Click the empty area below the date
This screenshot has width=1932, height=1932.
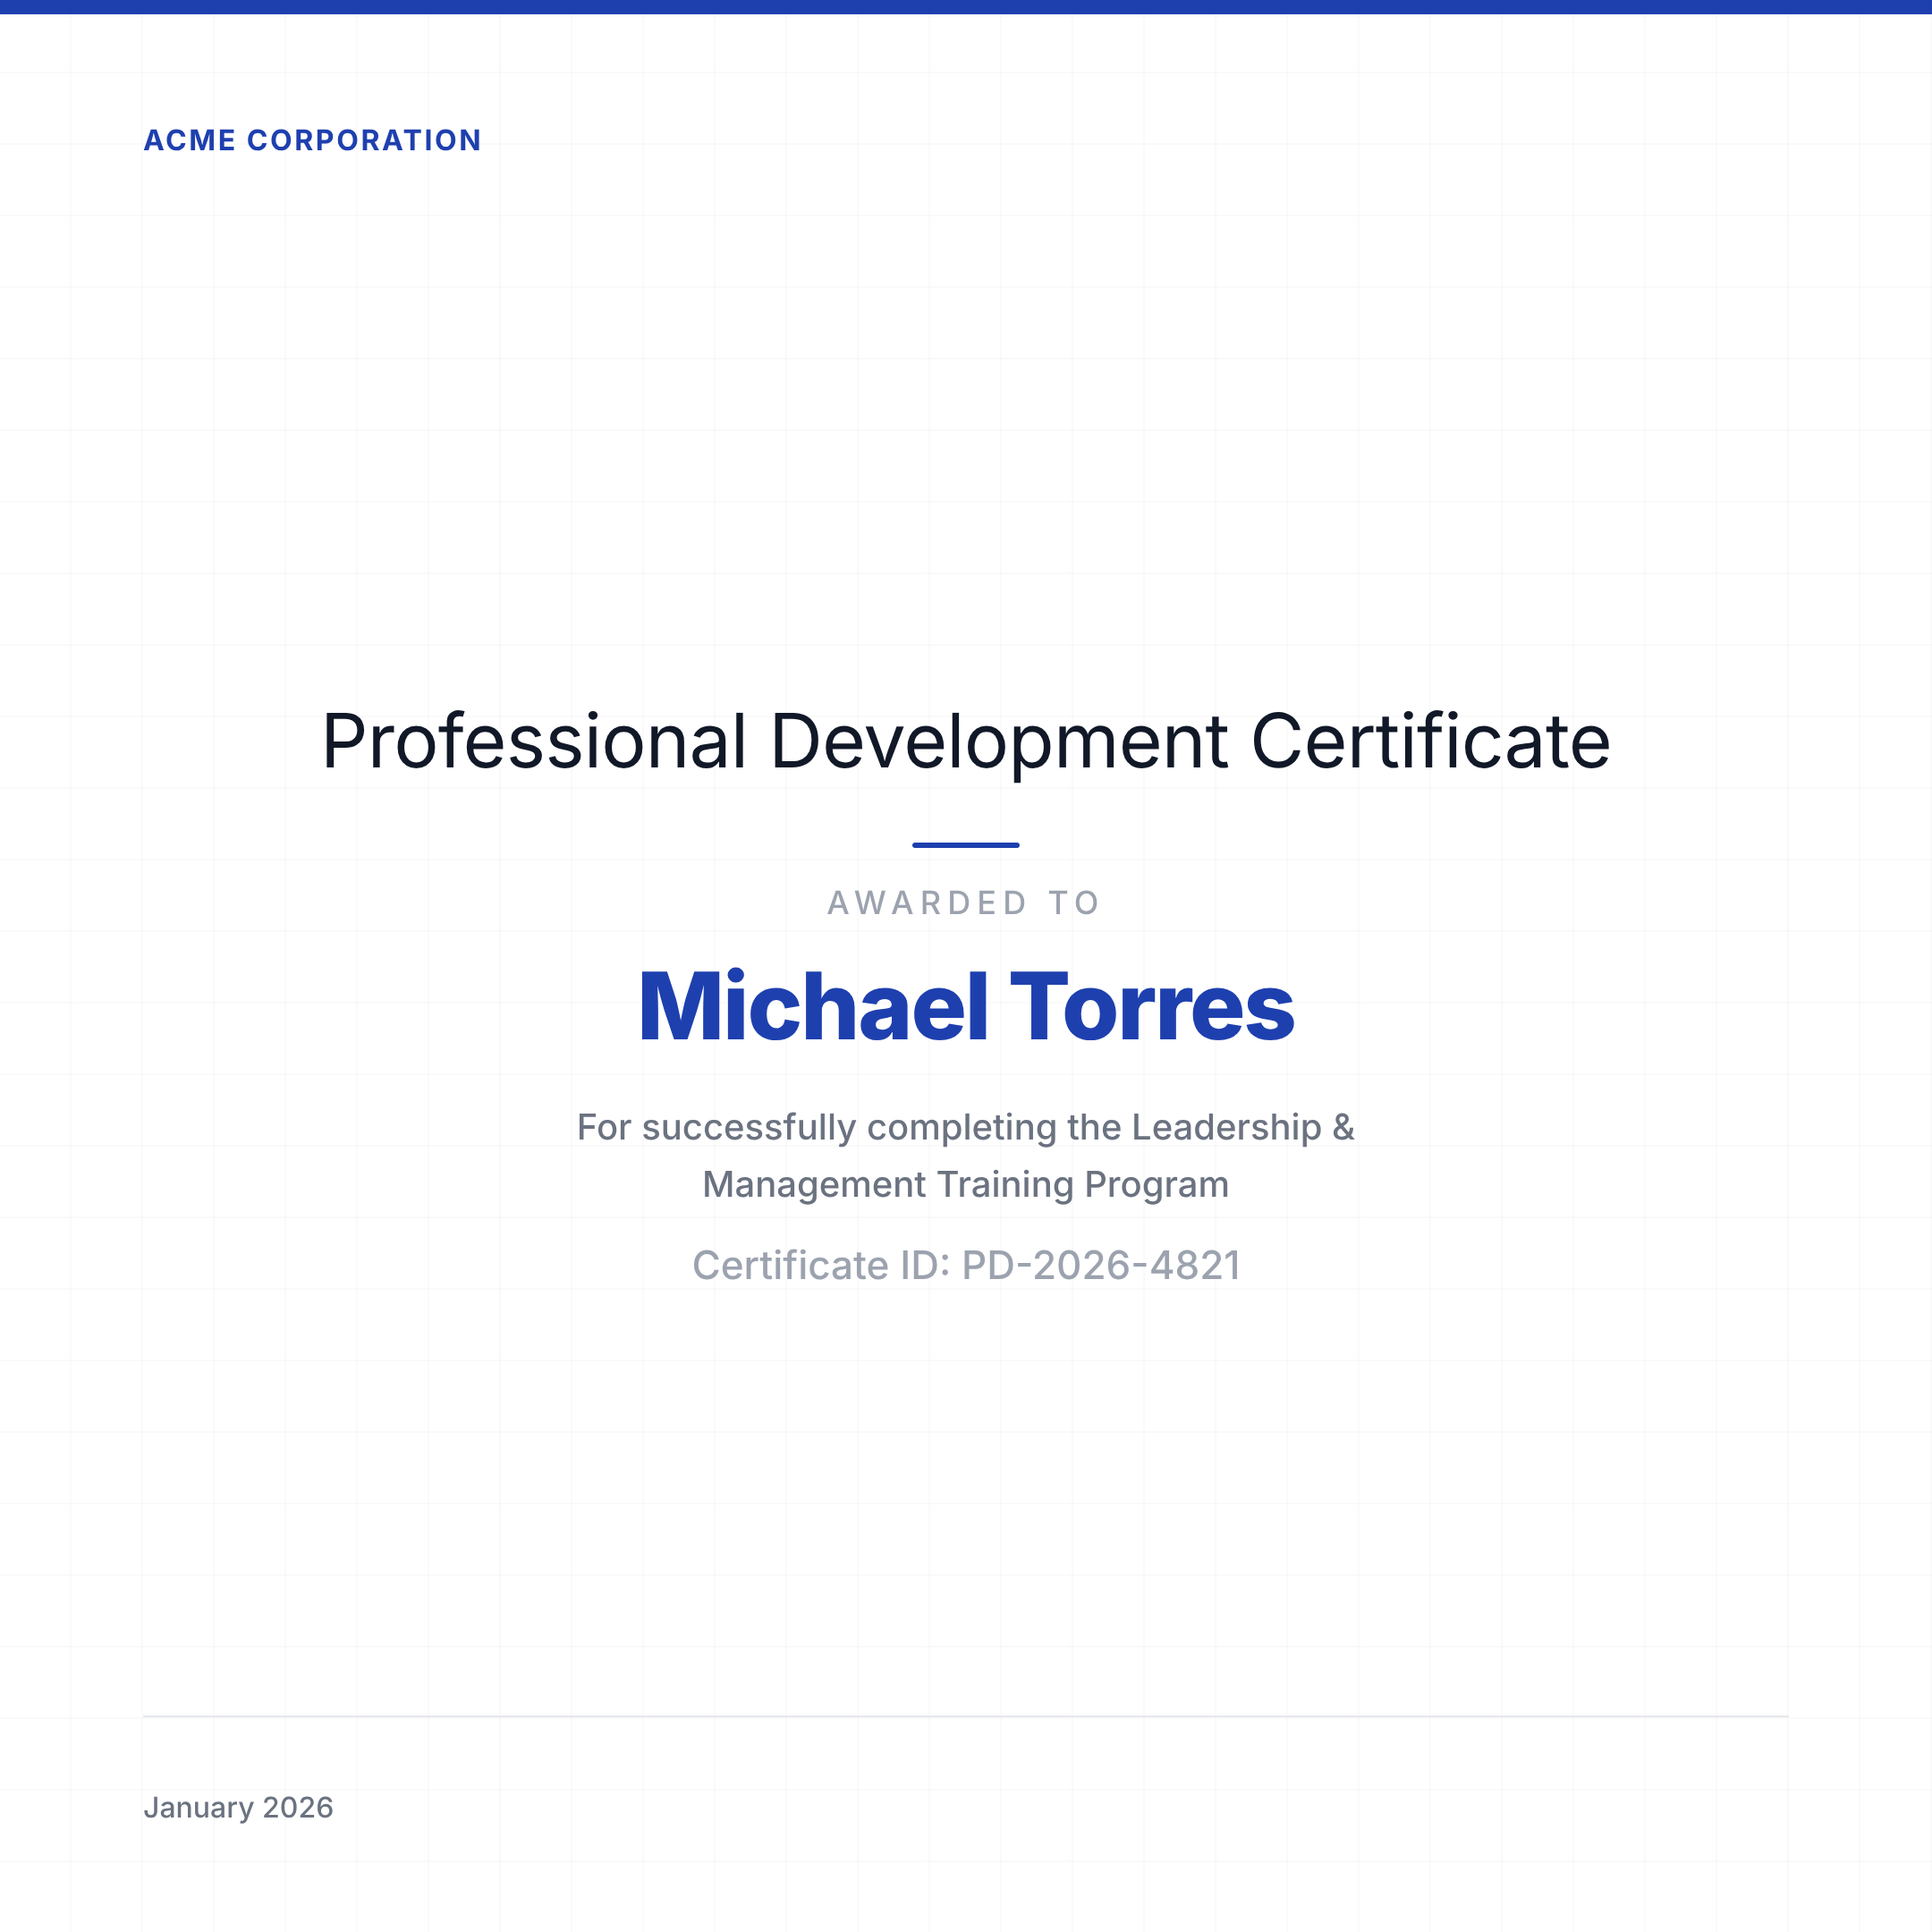966,1880
